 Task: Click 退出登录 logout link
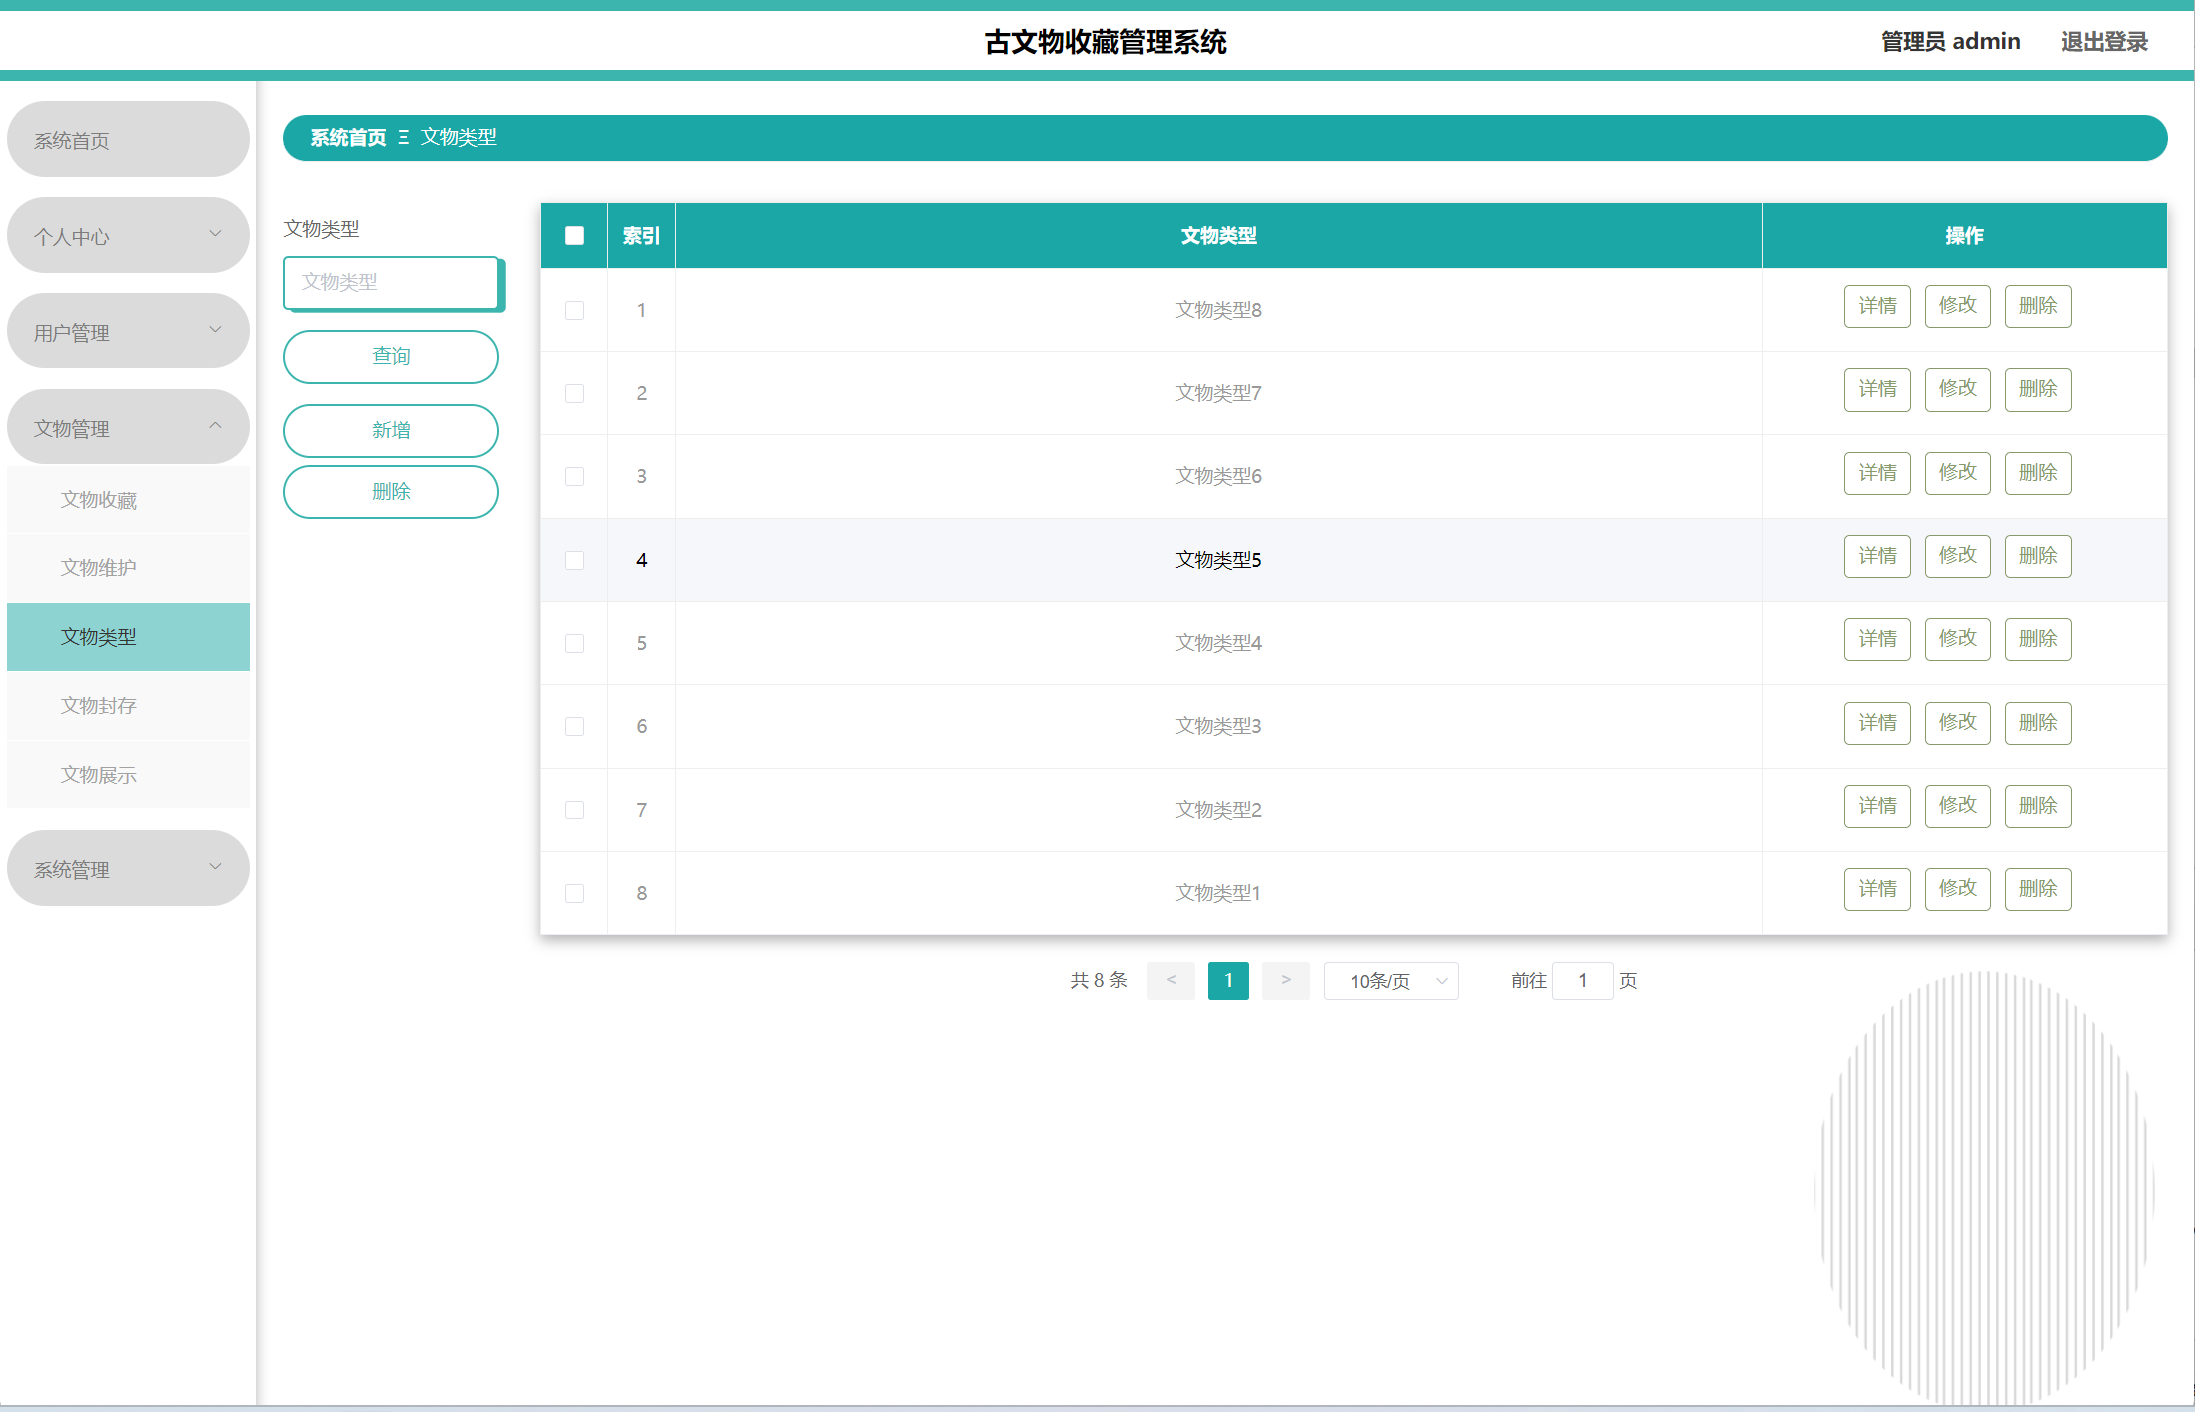click(x=2103, y=42)
